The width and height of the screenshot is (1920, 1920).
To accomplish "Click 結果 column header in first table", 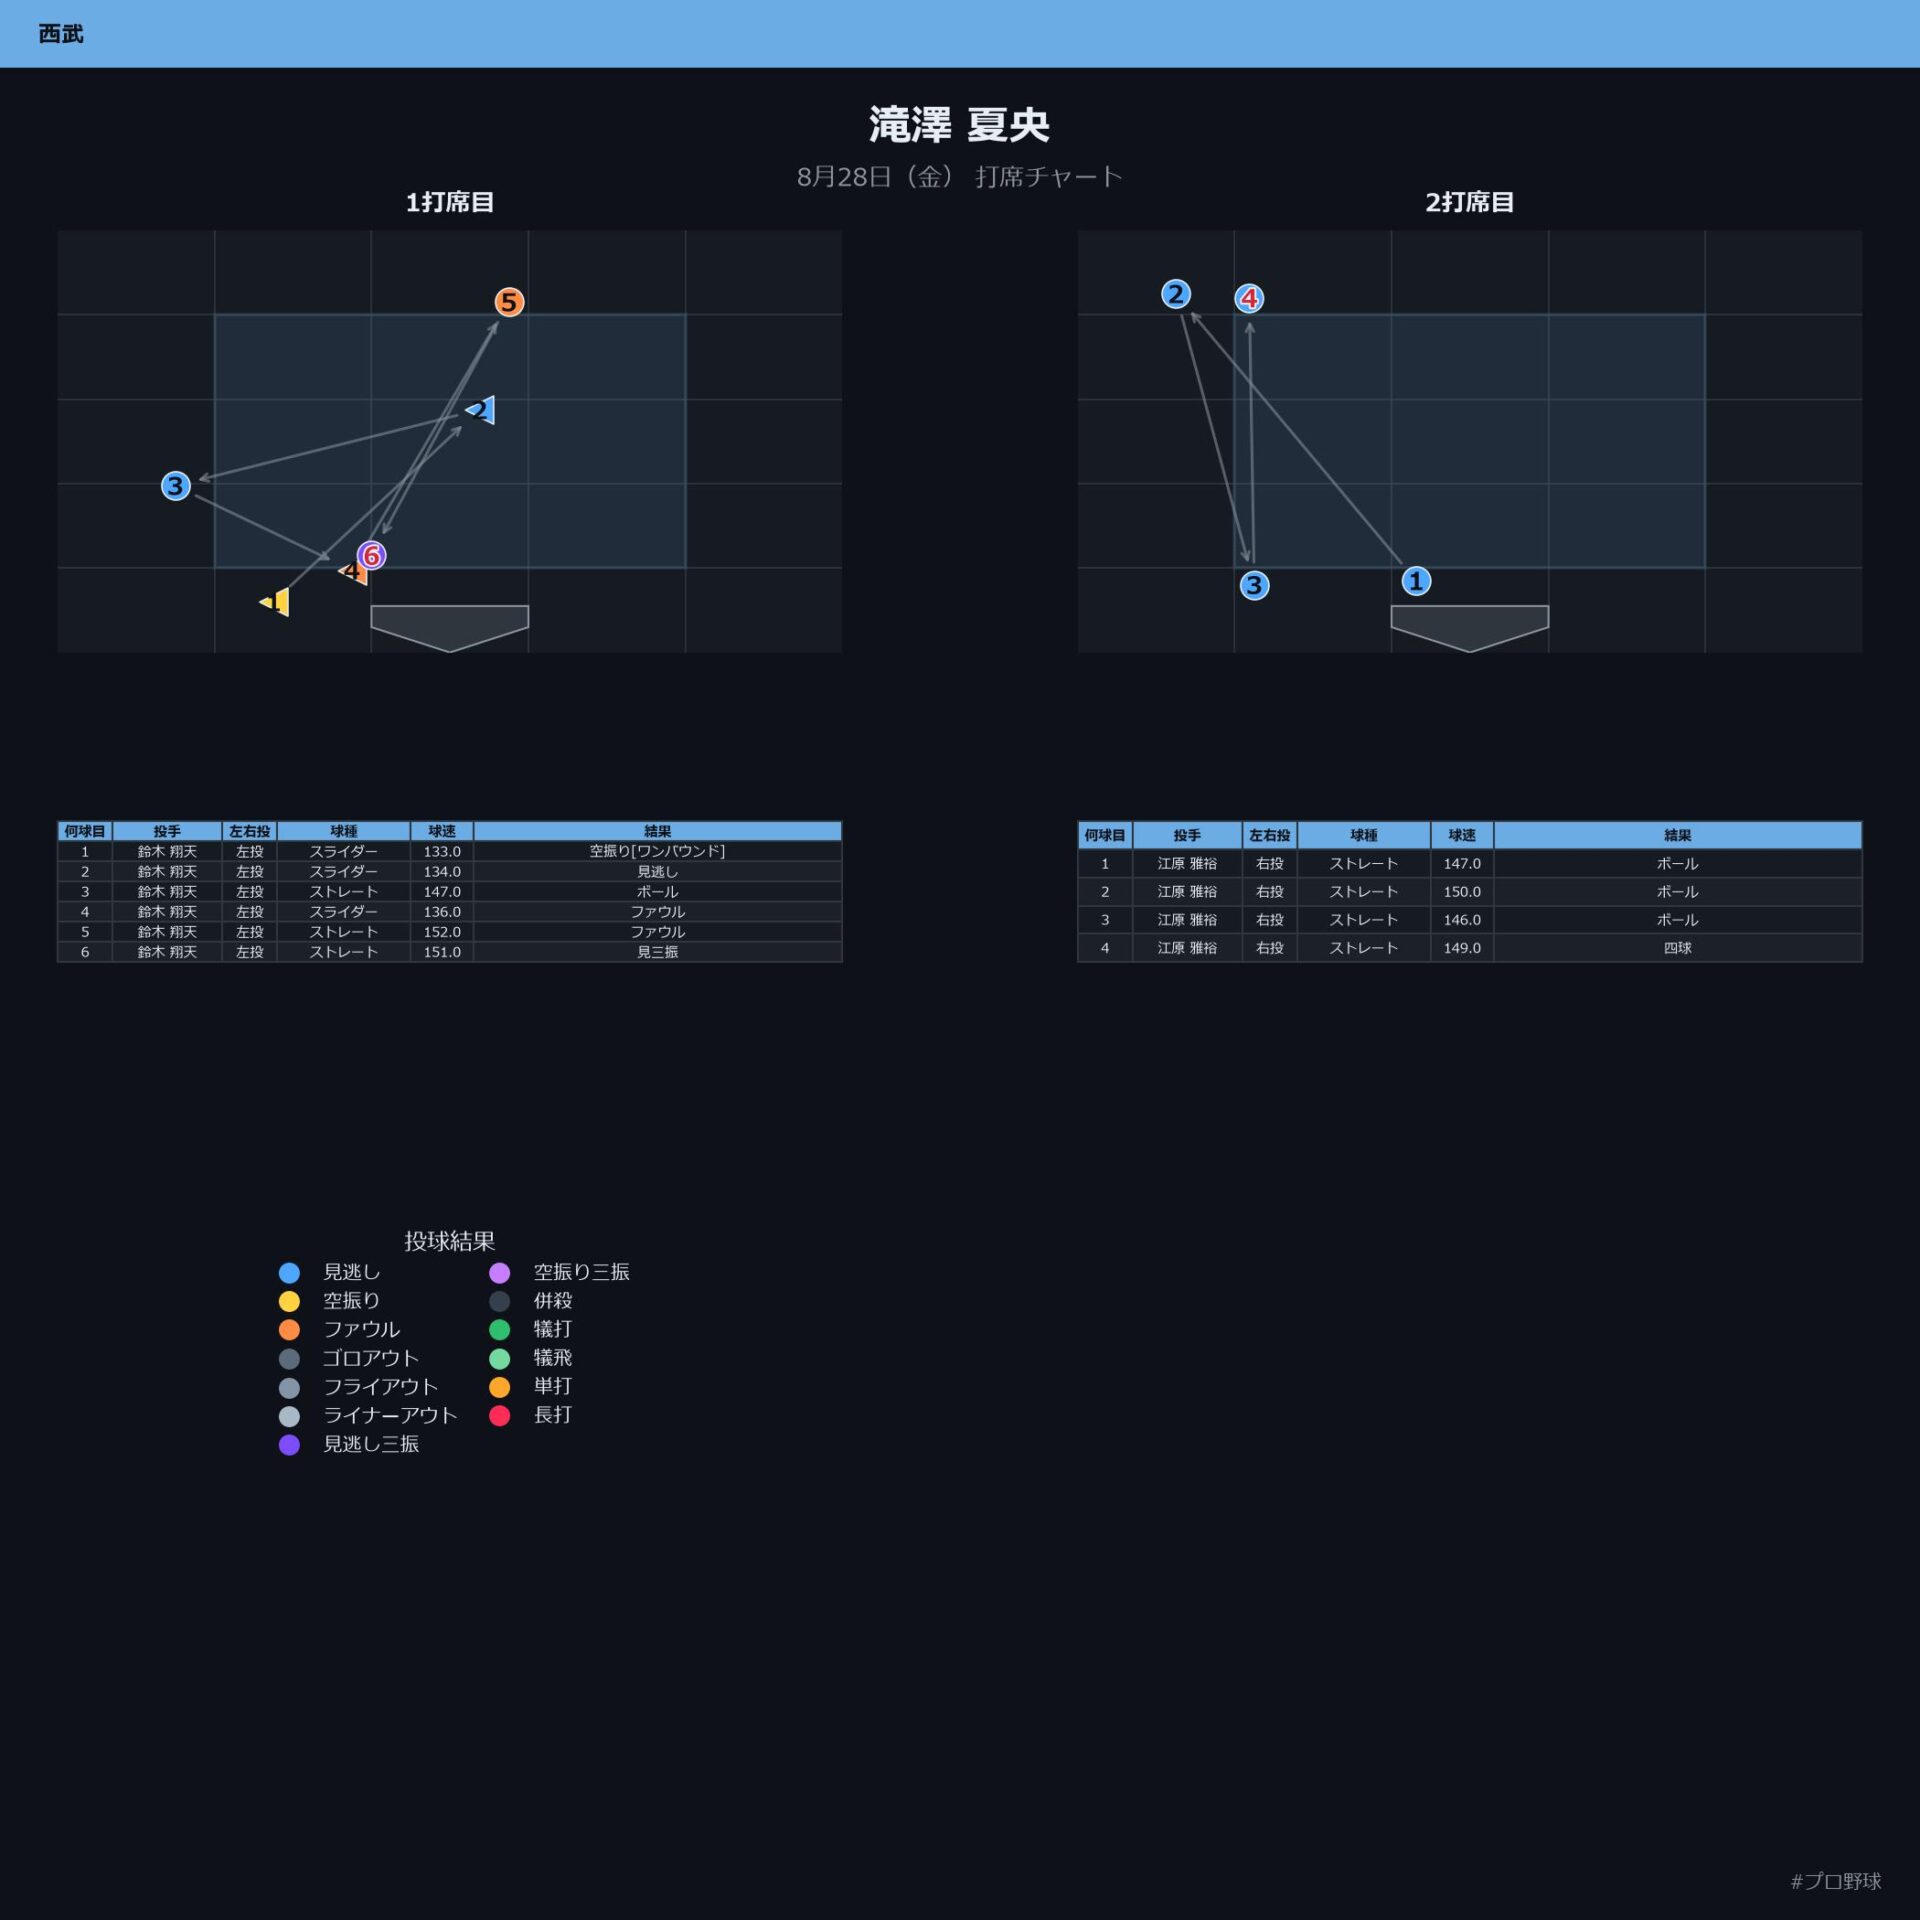I will [x=657, y=831].
